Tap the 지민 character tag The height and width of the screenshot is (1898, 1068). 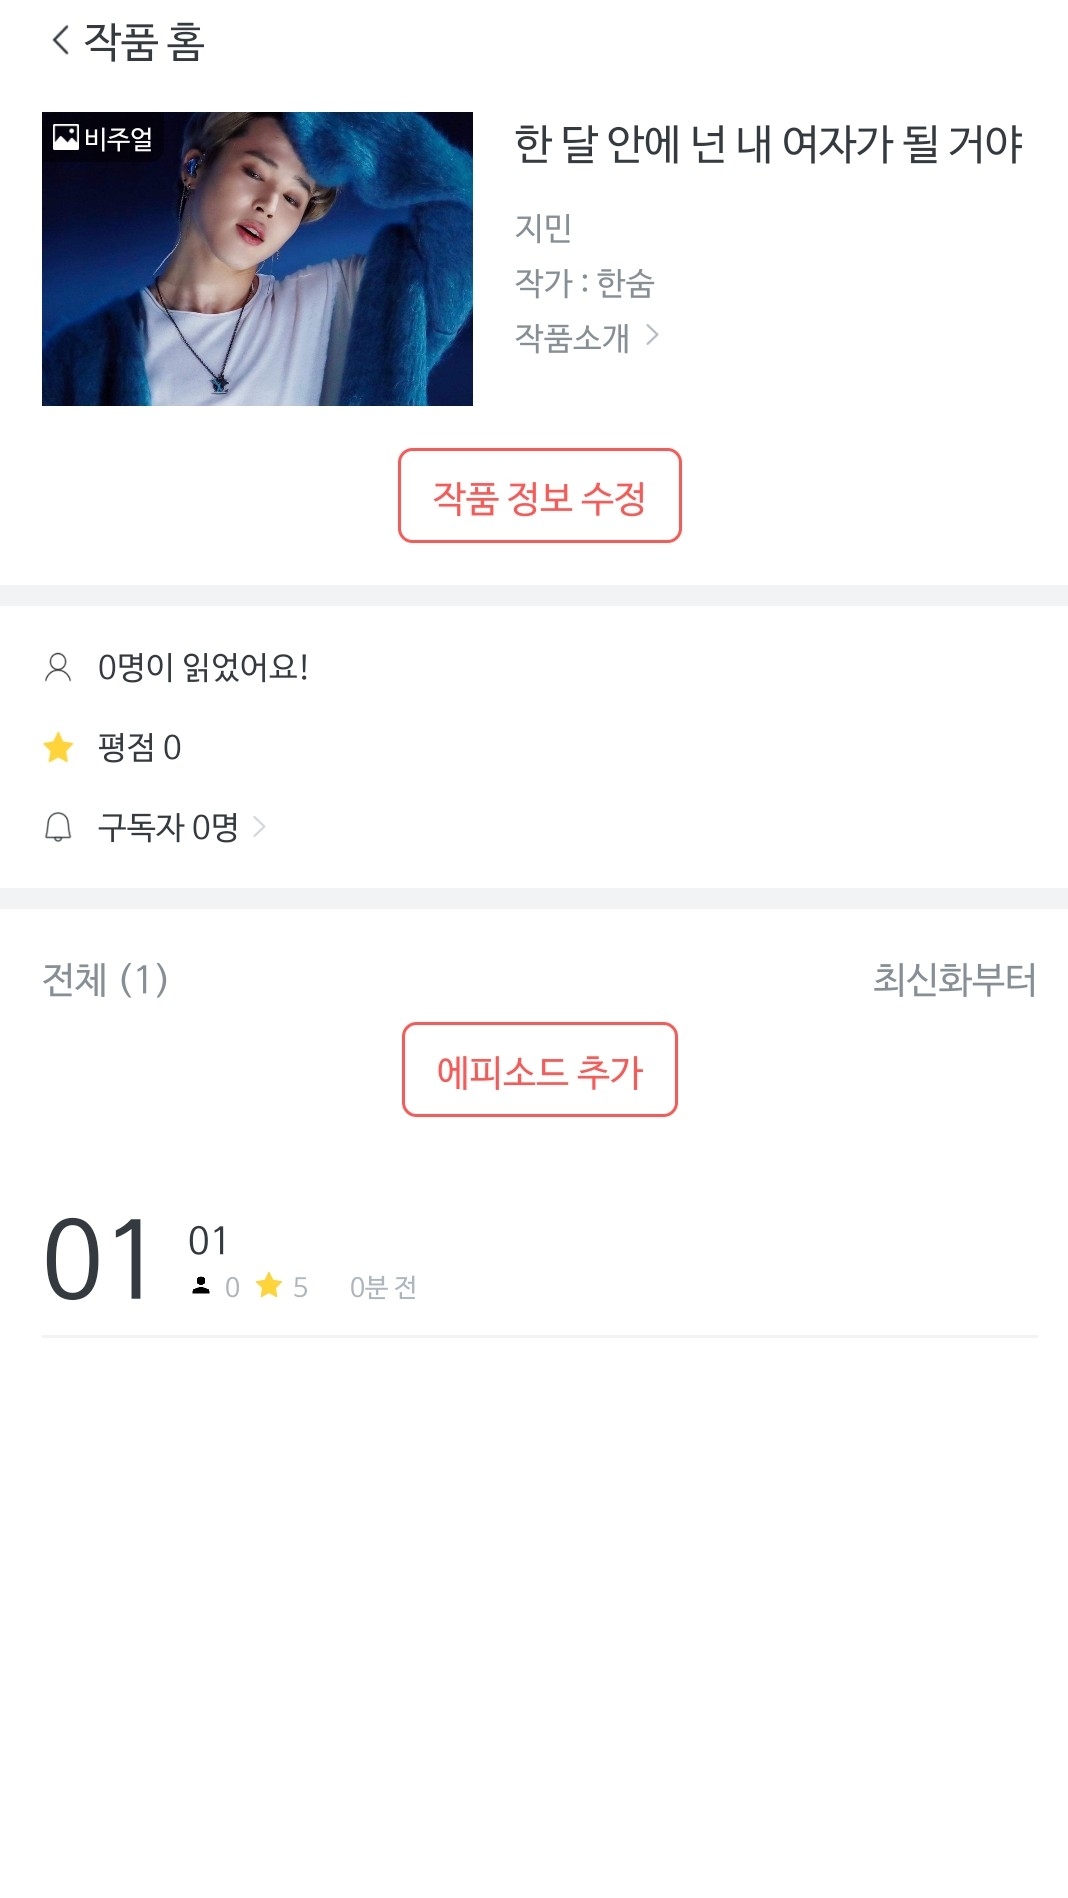coord(543,228)
